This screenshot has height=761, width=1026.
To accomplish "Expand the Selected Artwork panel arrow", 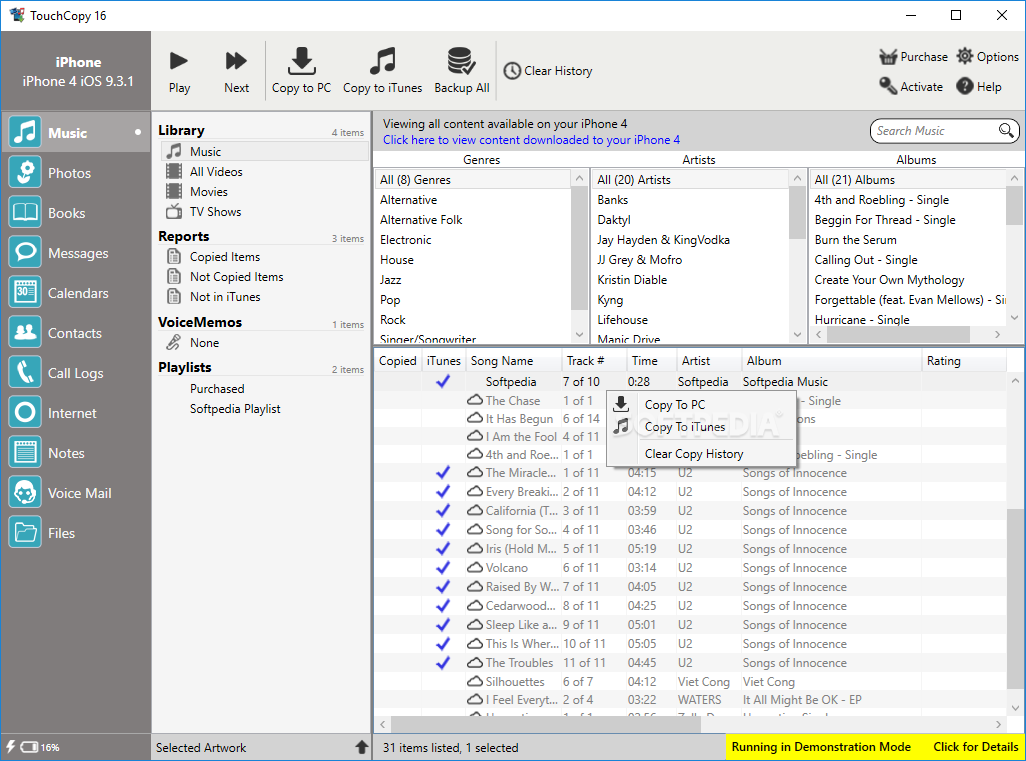I will [361, 747].
